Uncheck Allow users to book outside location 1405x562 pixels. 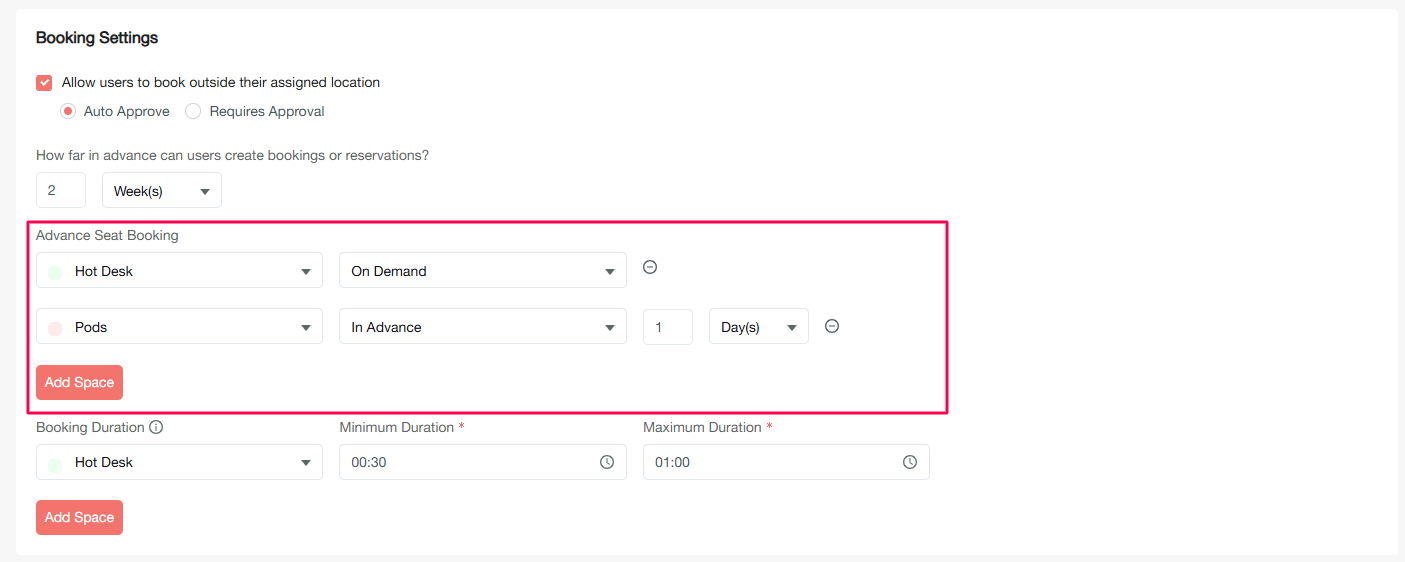[44, 83]
